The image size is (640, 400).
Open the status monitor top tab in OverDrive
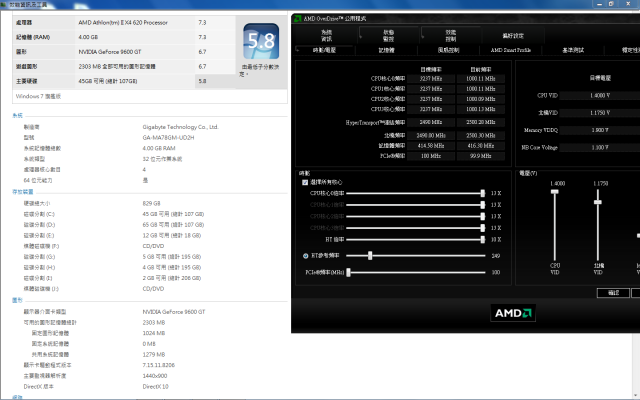(x=389, y=36)
